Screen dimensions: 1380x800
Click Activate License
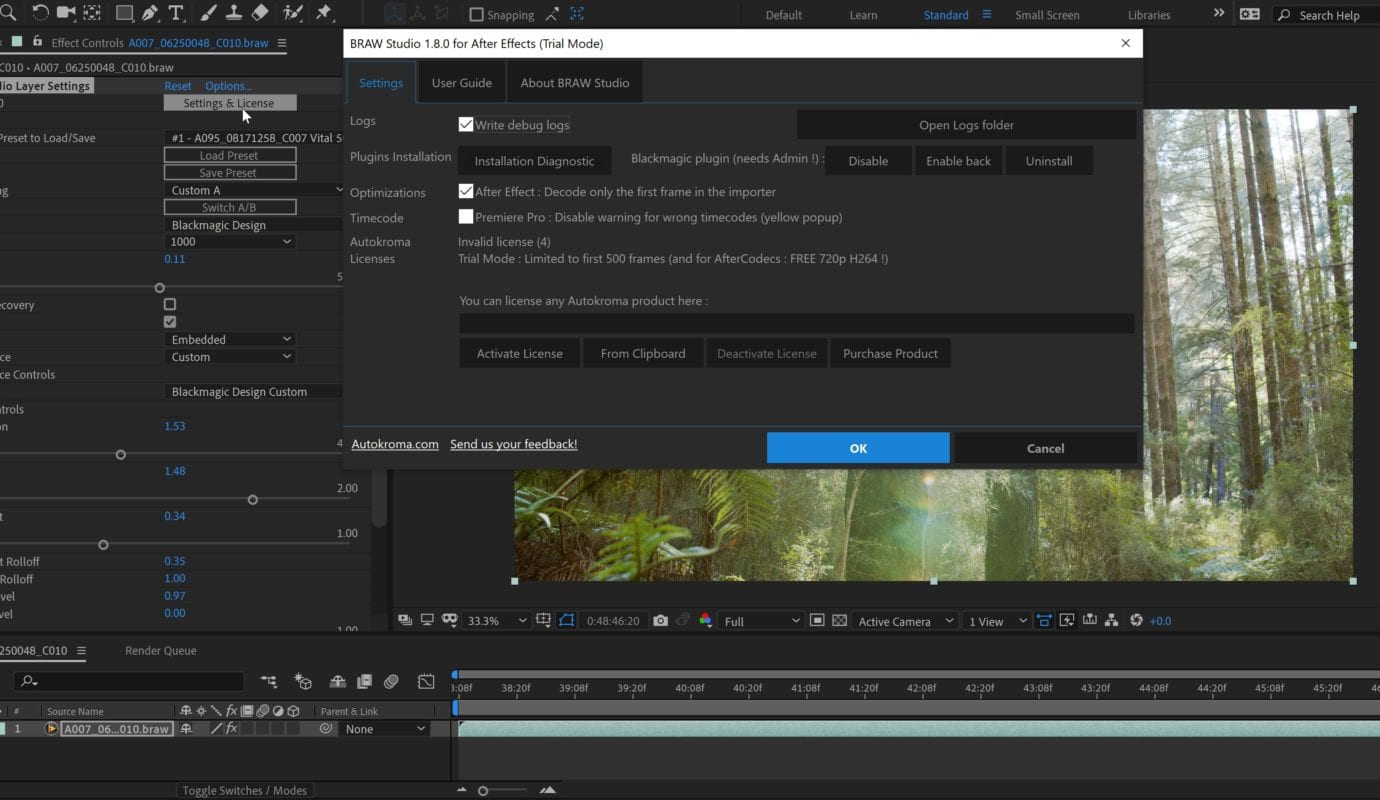point(520,353)
